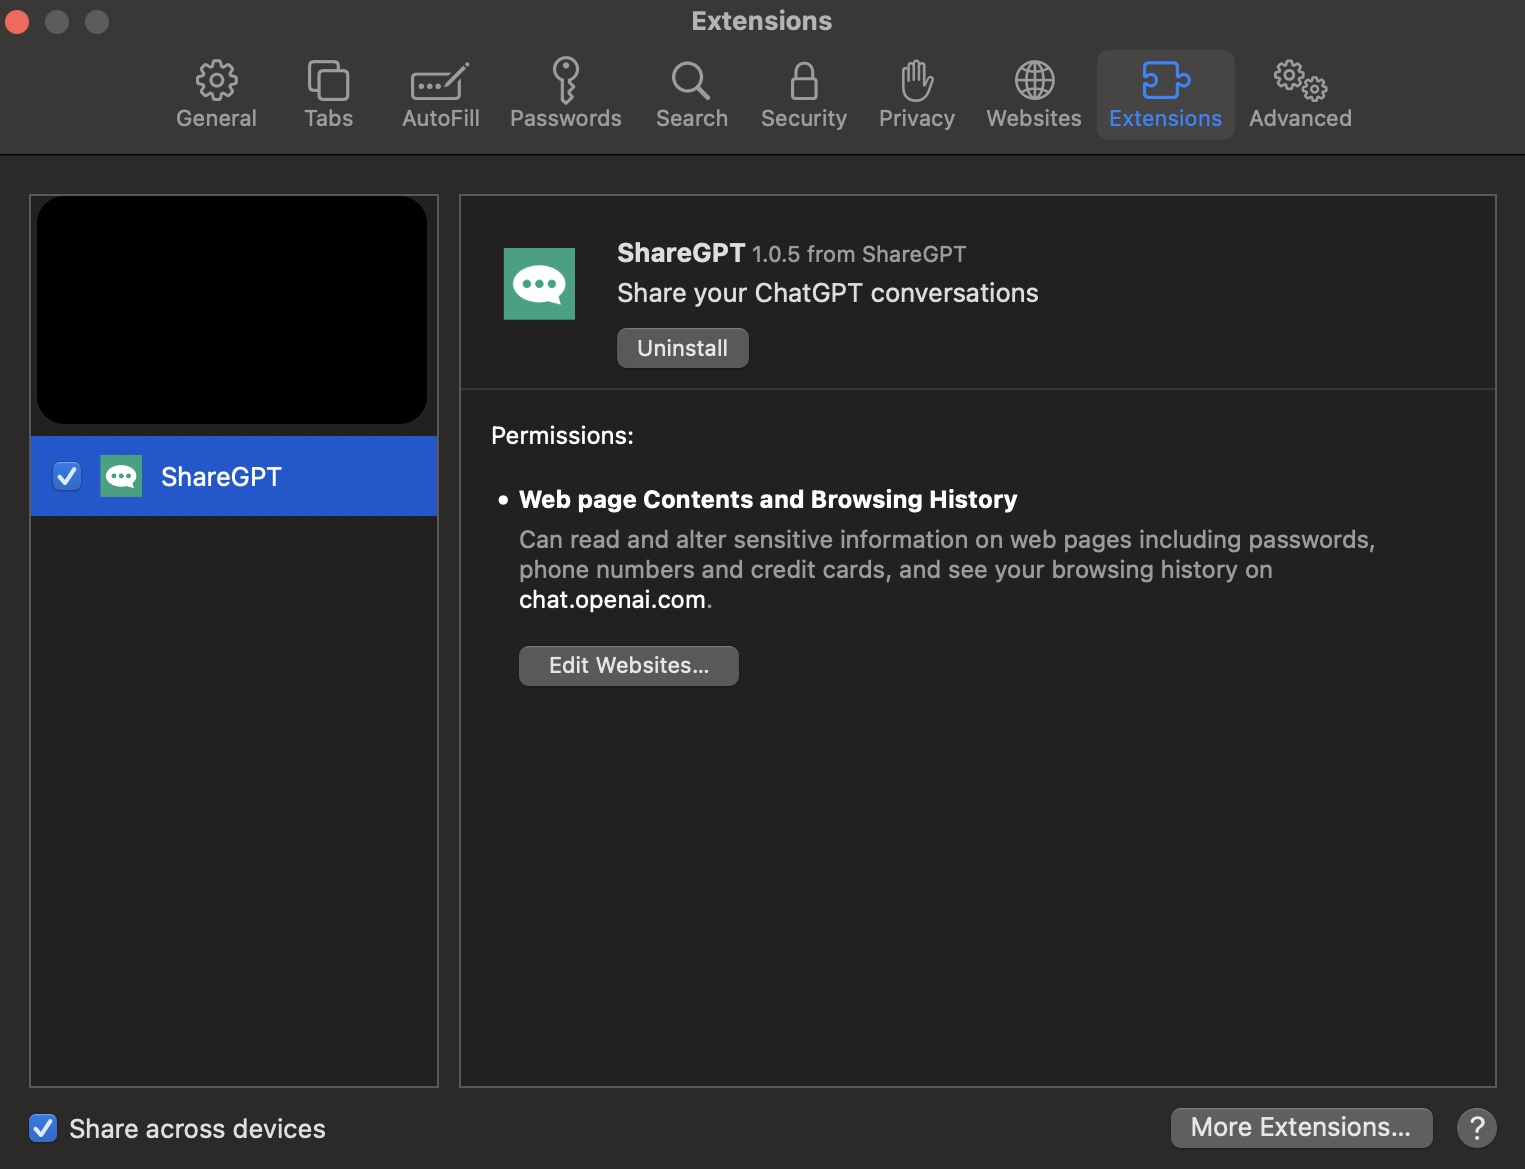Disable the ShareGPT extension checkbox
This screenshot has width=1525, height=1169.
66,476
